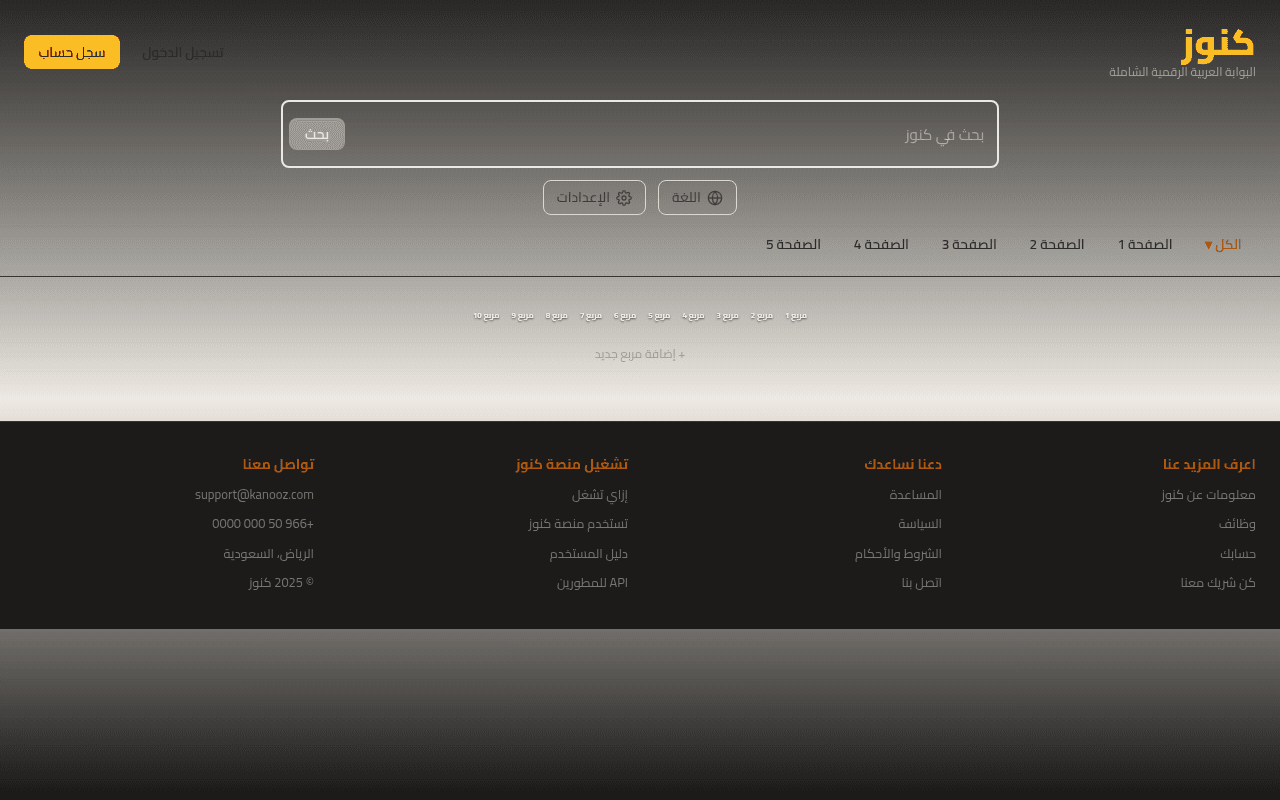Screen dimensions: 1280x800
Task: Open حسابك footer link
Action: 1238,554
